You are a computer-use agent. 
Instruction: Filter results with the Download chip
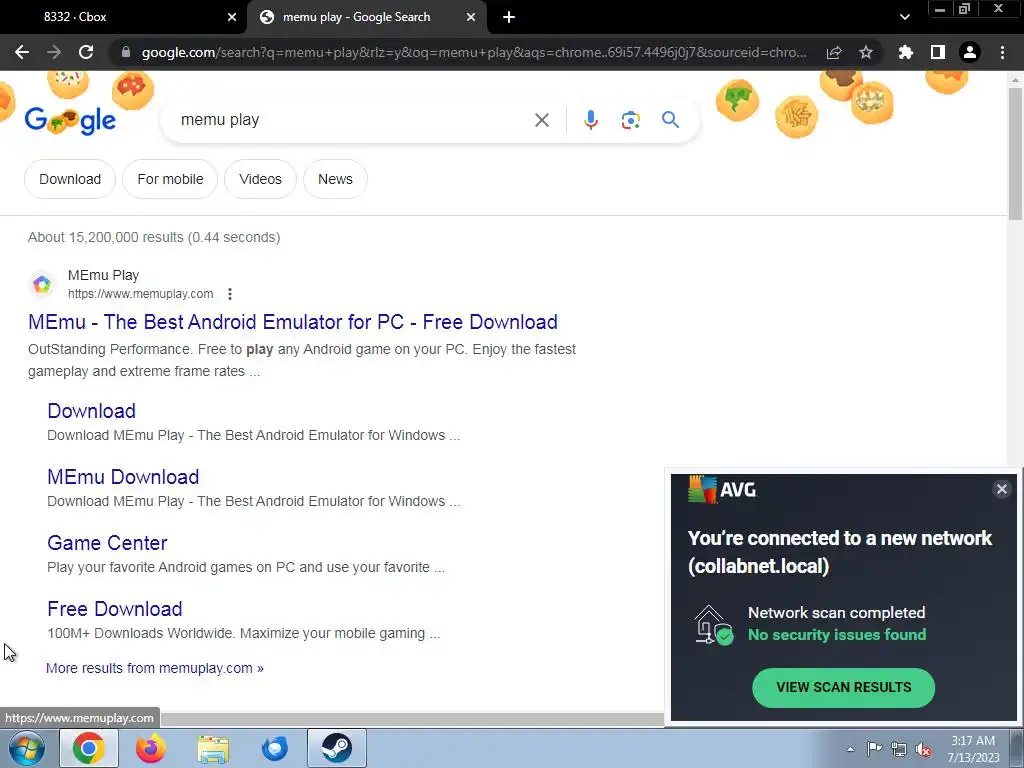pos(70,179)
